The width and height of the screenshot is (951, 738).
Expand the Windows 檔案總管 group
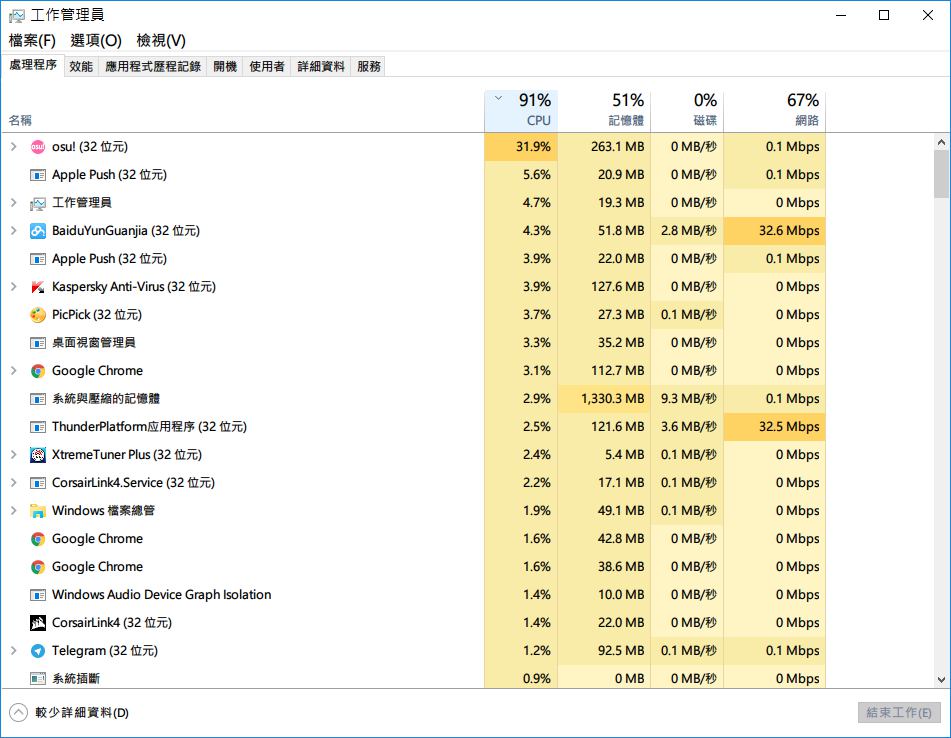(13, 511)
